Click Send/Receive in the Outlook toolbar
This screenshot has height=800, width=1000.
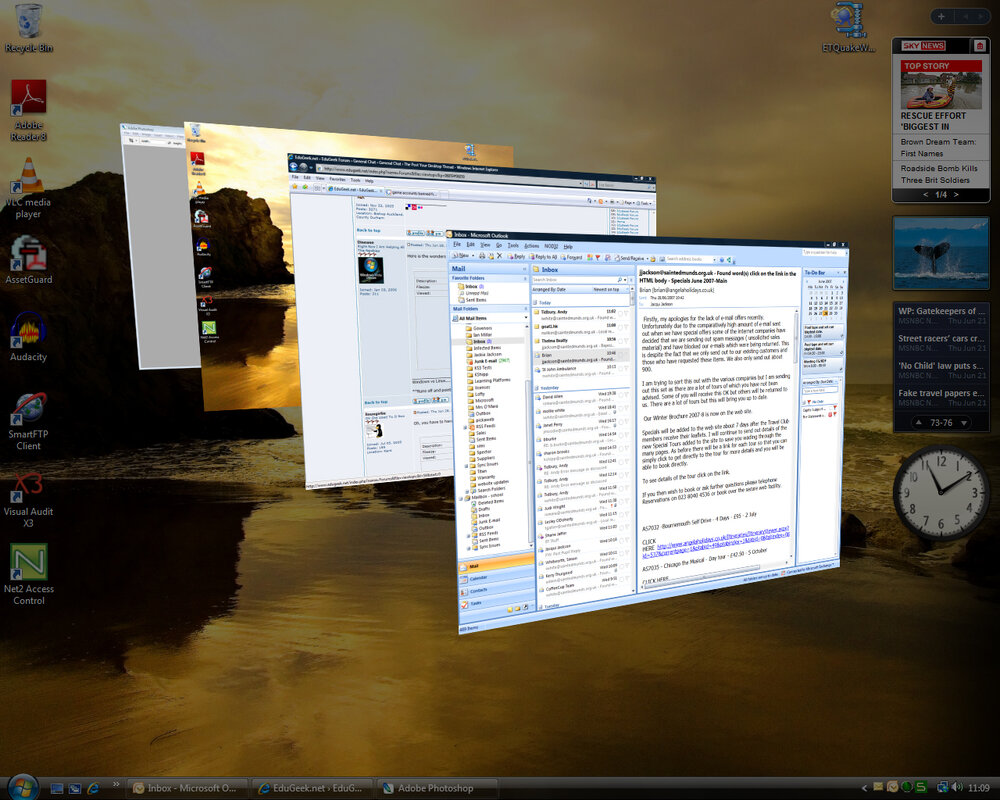tap(629, 258)
